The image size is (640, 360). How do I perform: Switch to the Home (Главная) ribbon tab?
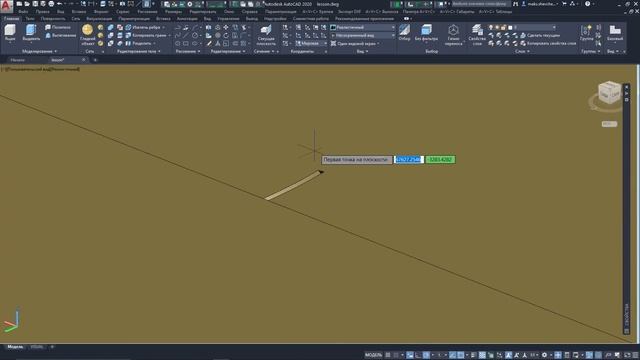pos(11,19)
